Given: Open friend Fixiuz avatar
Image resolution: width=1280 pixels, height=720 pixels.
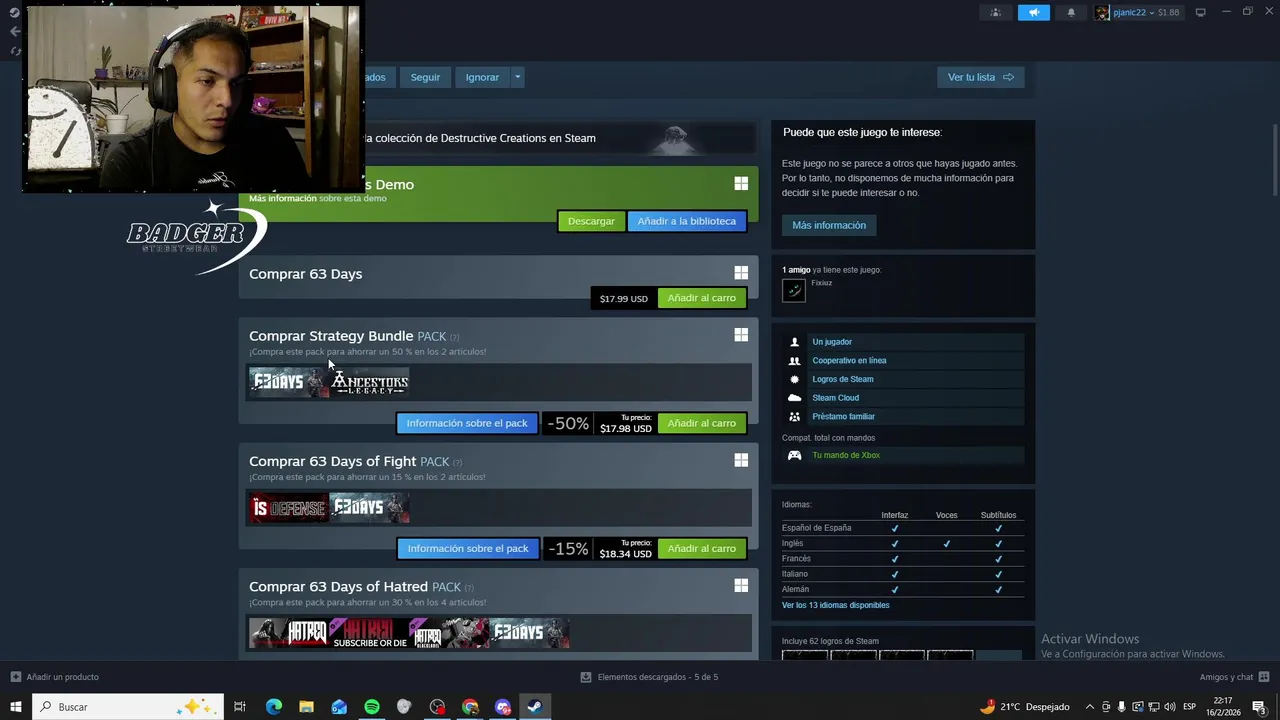Looking at the screenshot, I should (x=794, y=290).
